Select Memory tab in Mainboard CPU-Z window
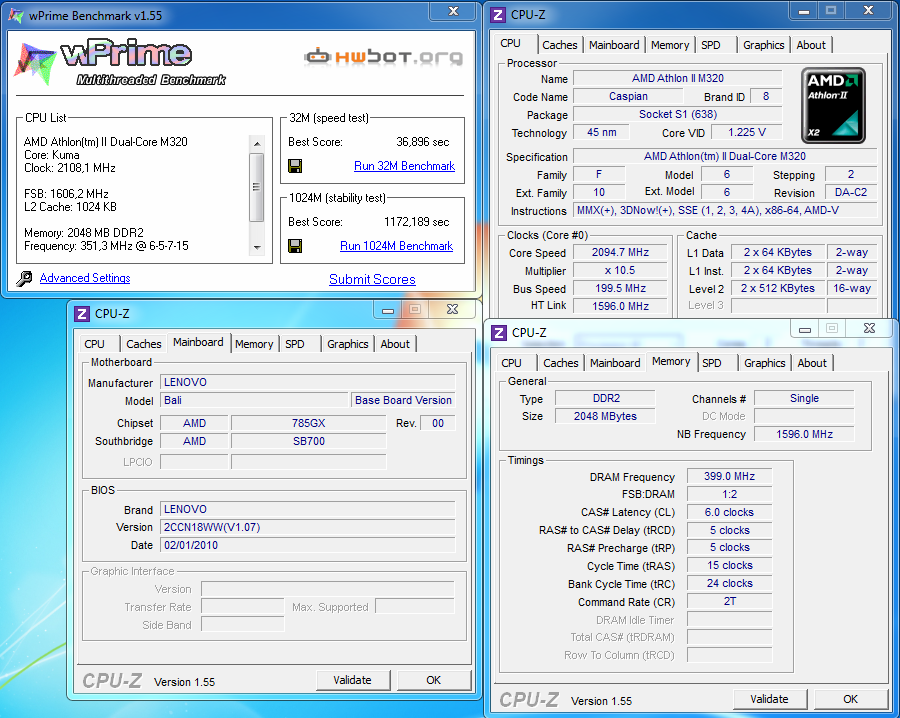This screenshot has width=900, height=718. 254,344
